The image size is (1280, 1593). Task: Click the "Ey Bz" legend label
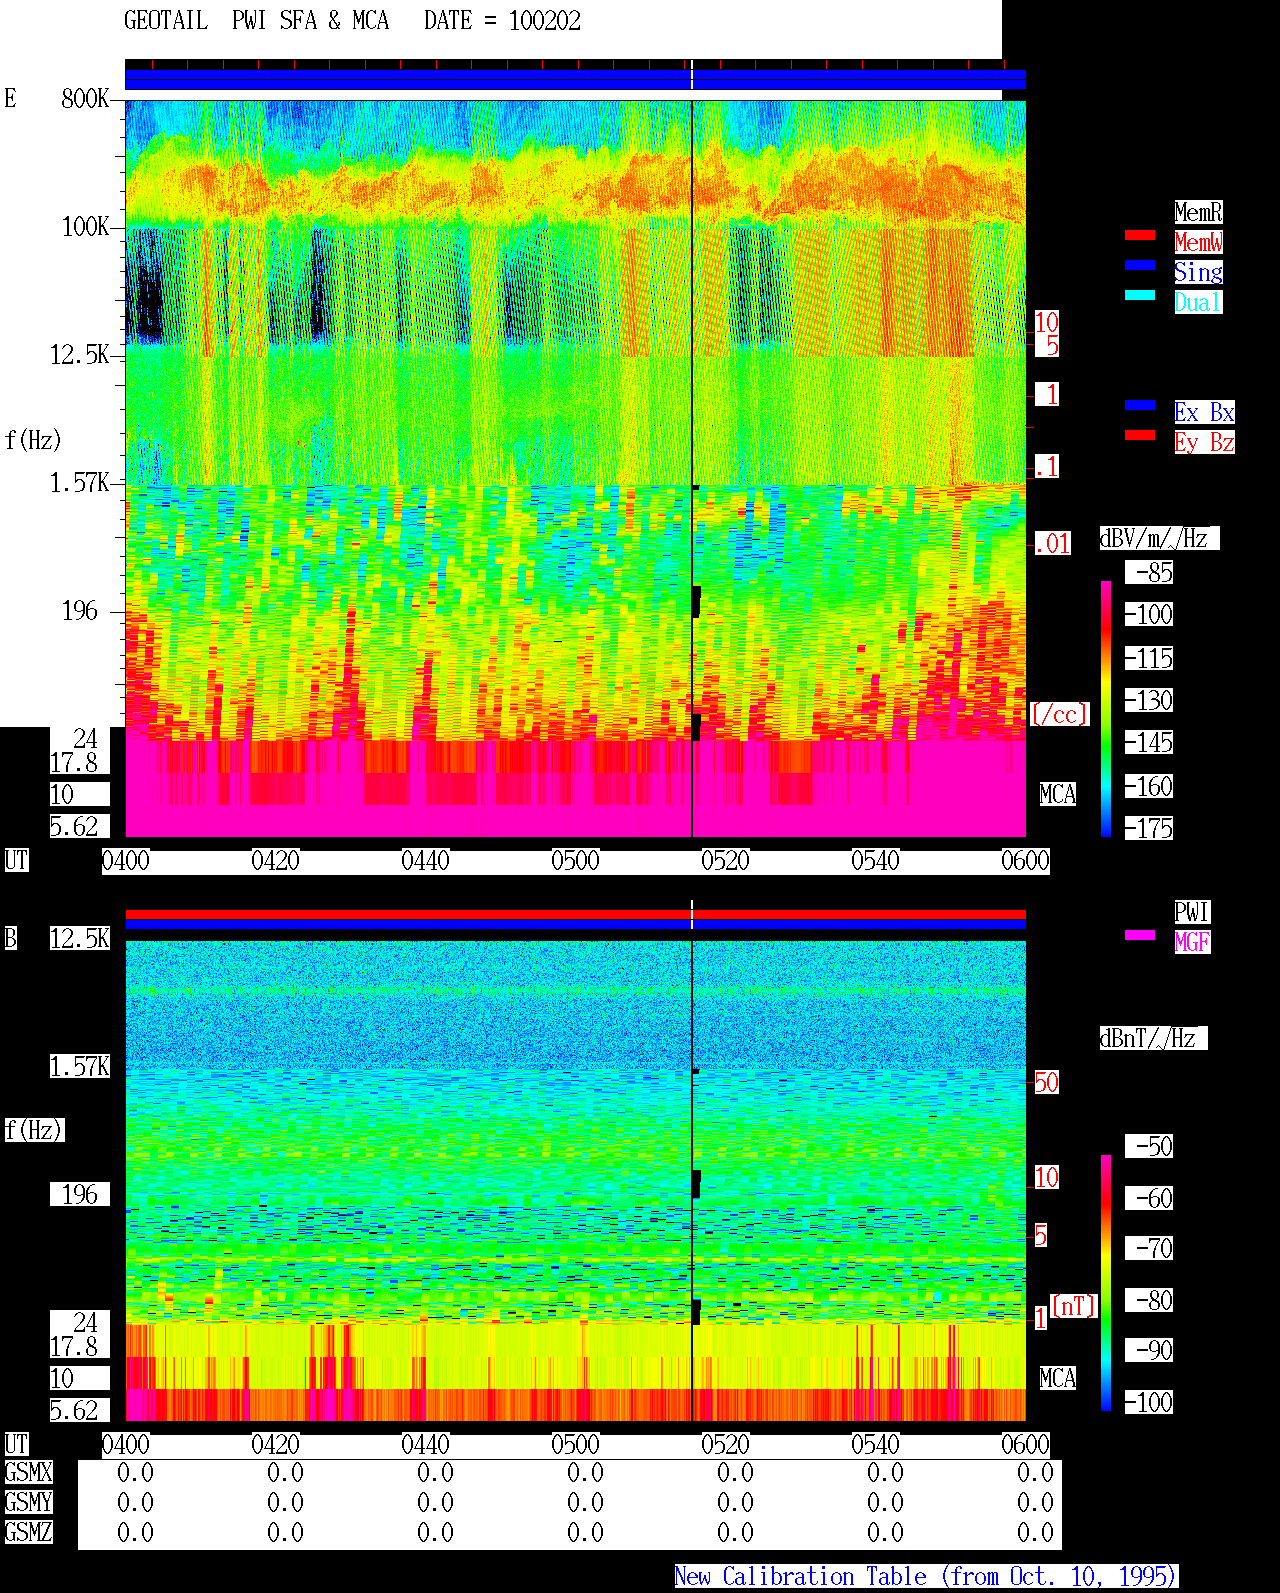coord(1204,442)
